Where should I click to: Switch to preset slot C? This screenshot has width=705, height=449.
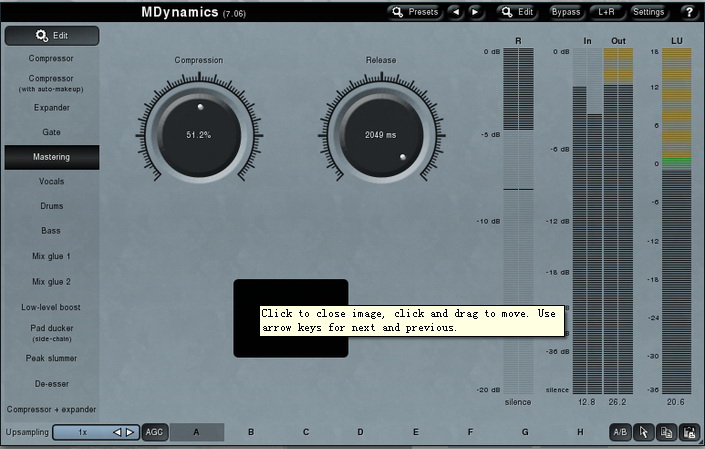(306, 432)
